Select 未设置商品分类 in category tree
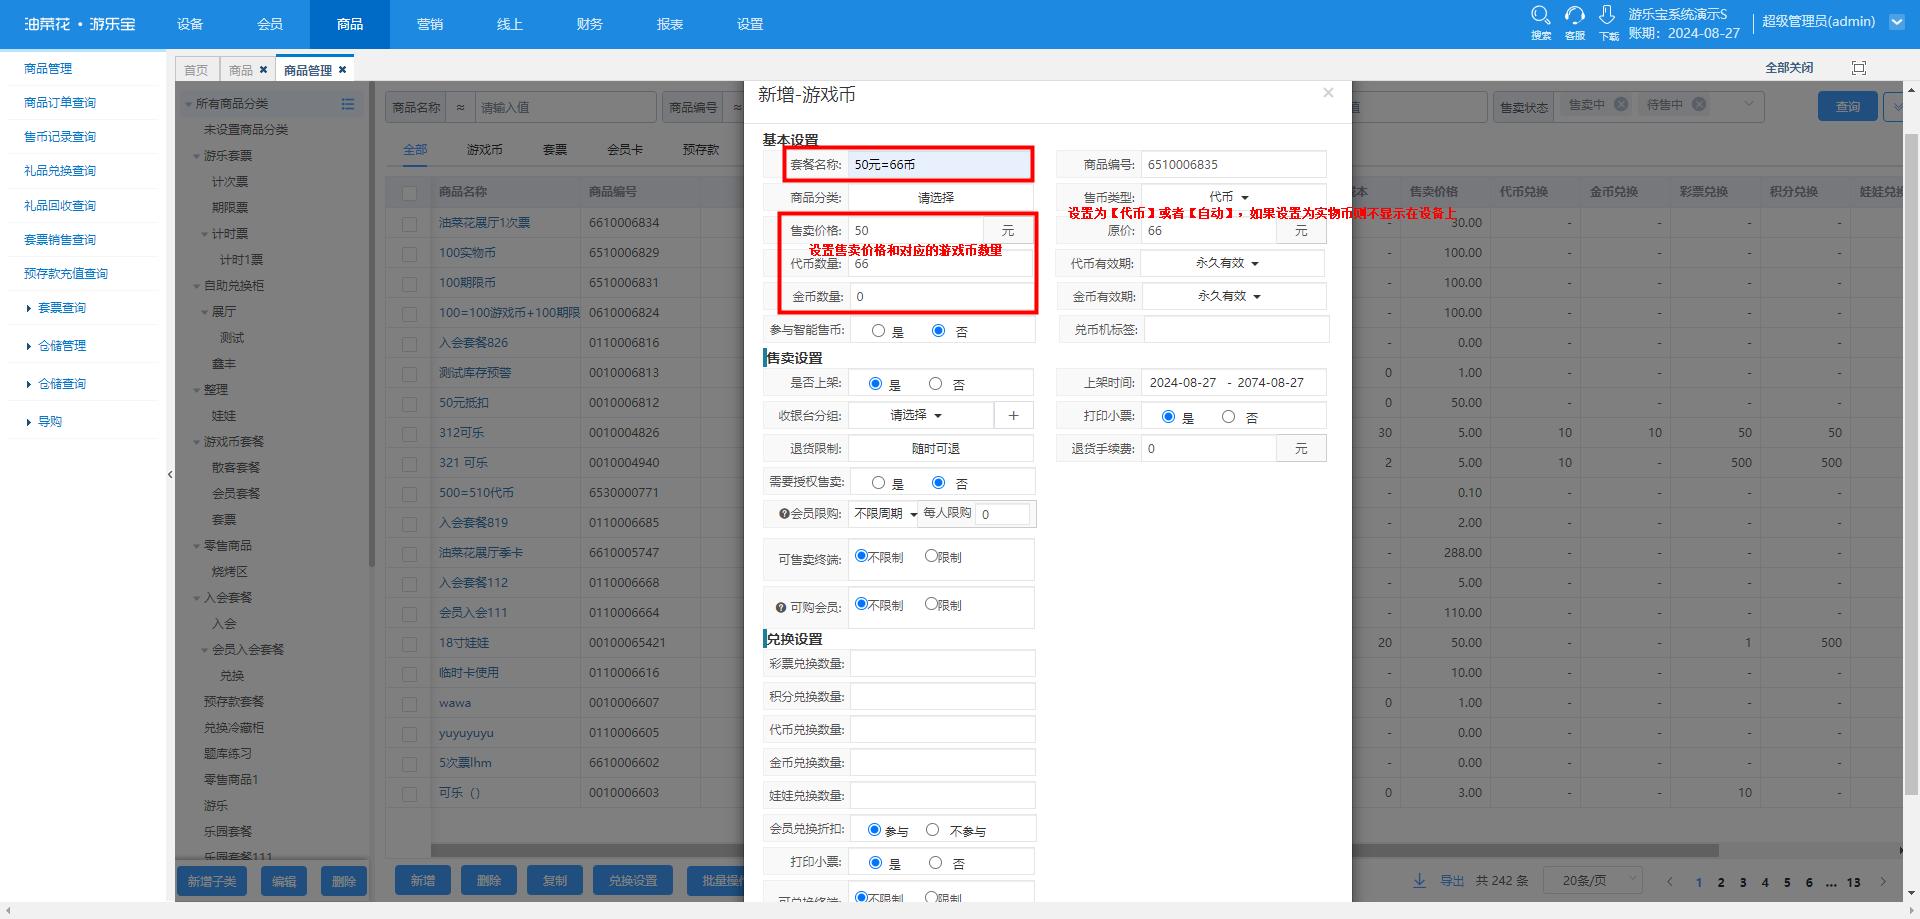This screenshot has height=919, width=1920. point(246,130)
